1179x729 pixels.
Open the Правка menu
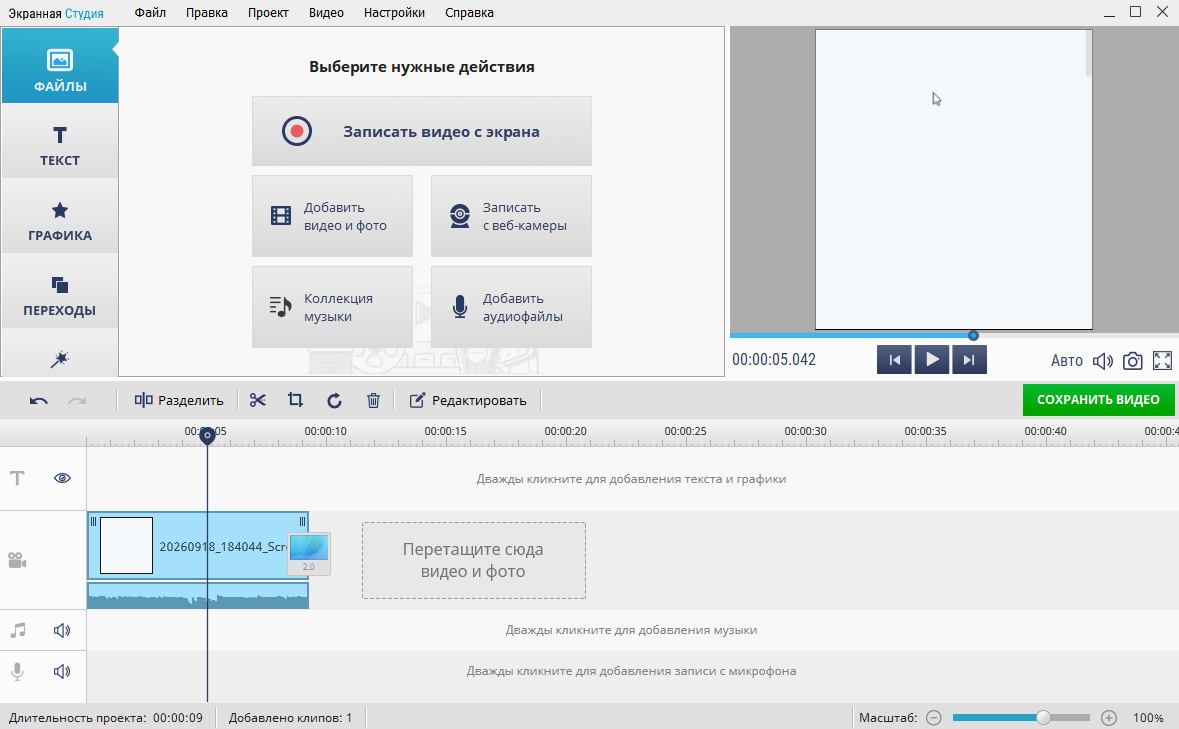(x=207, y=13)
